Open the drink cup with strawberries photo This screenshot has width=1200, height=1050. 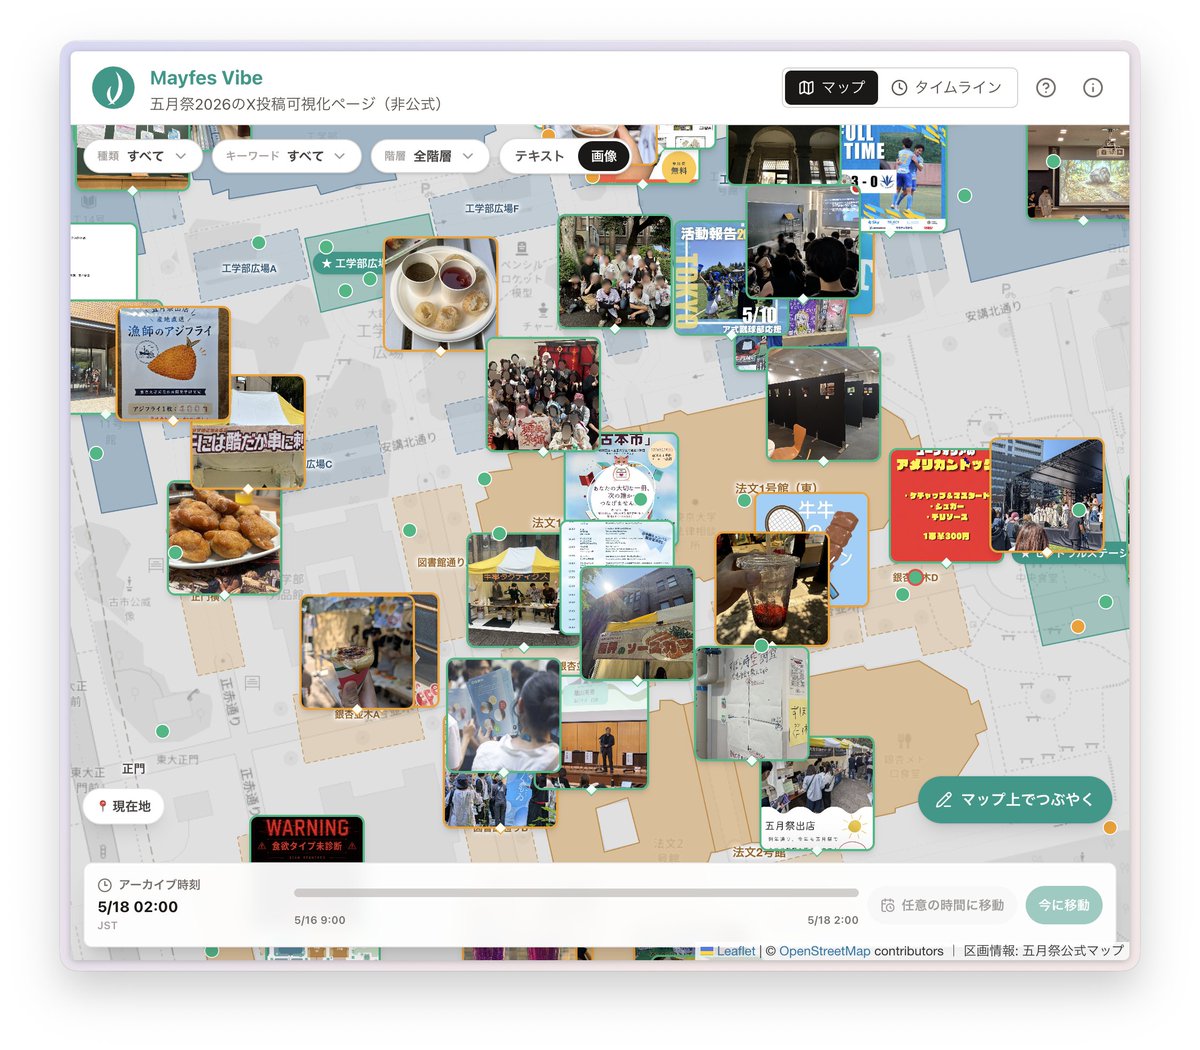pos(771,588)
